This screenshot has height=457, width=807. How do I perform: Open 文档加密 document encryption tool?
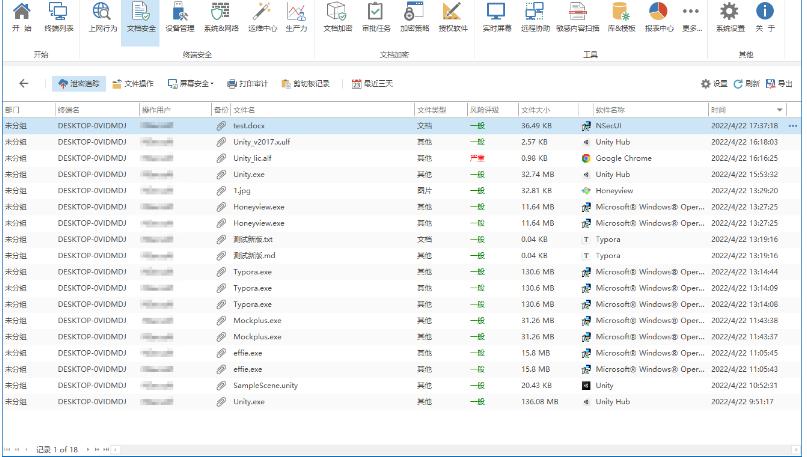[338, 17]
